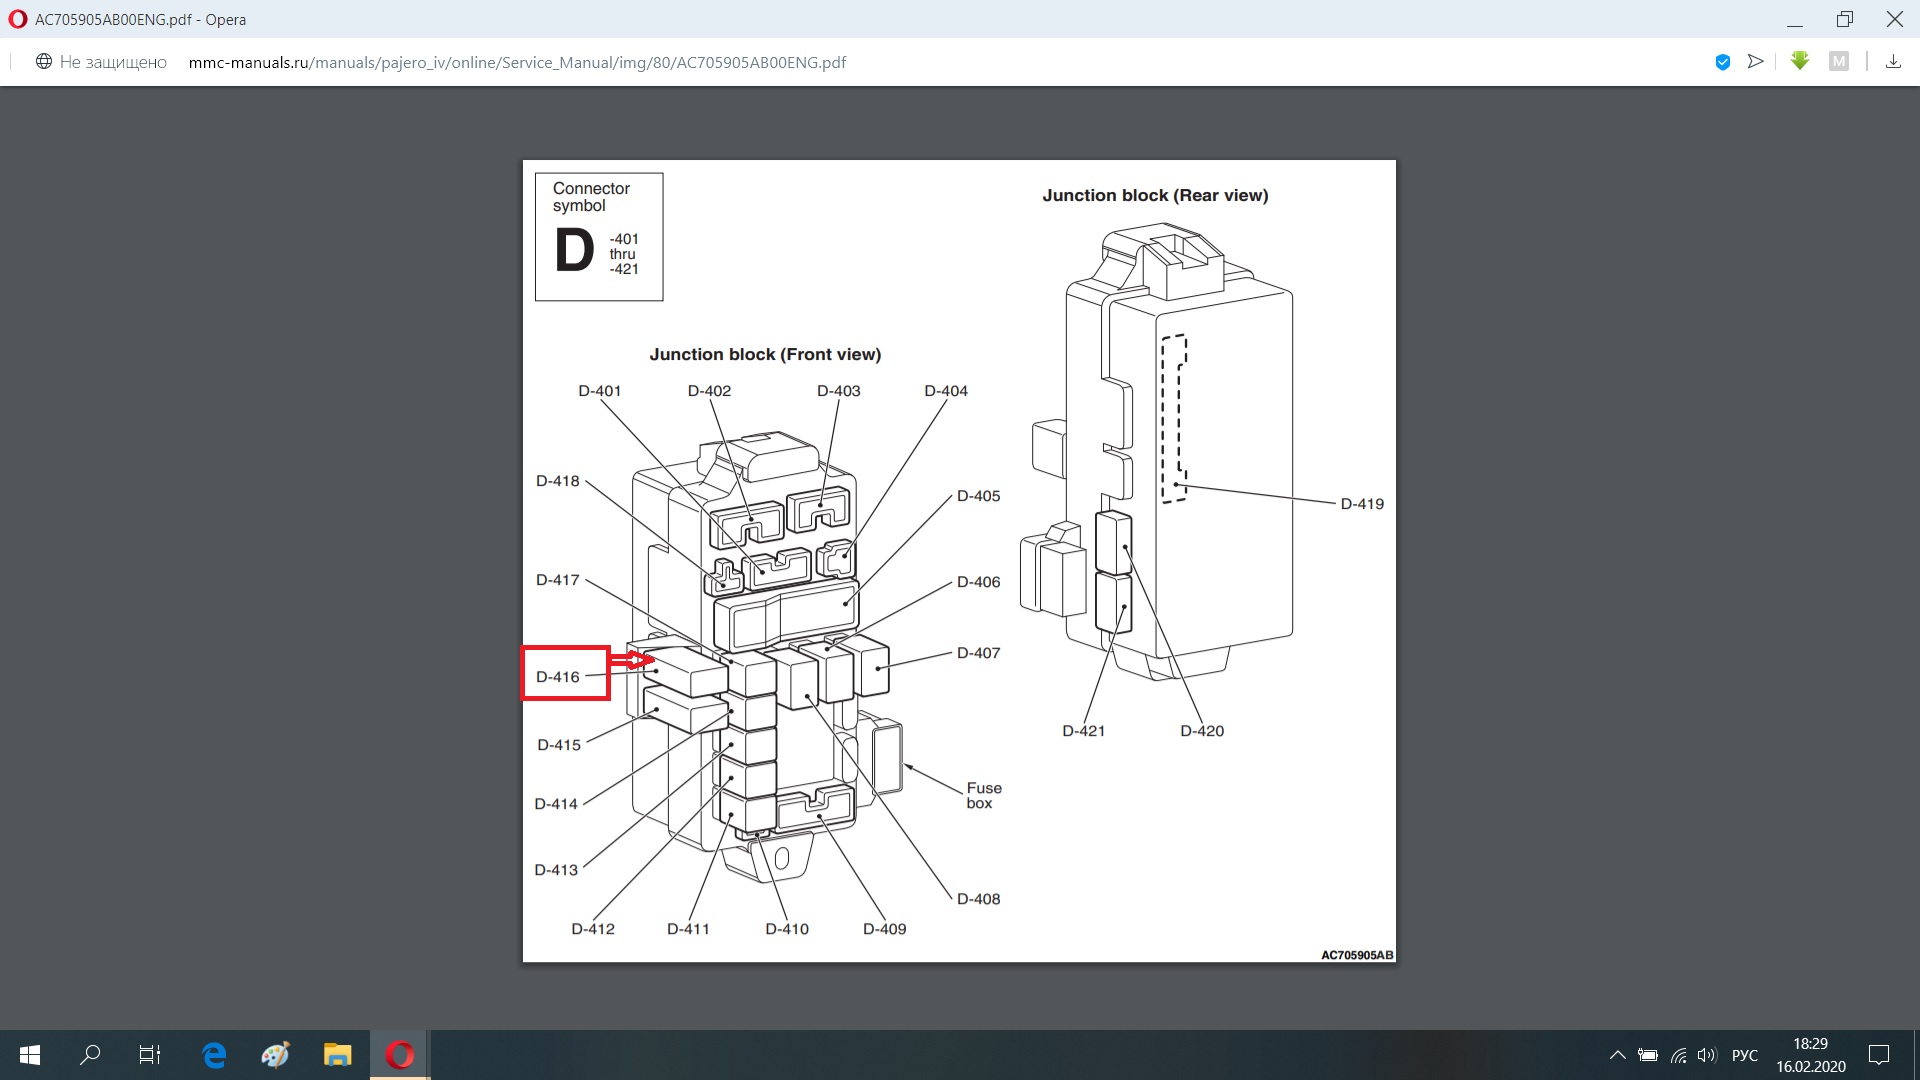Open the Paint app from the taskbar
The image size is (1920, 1080).
(x=275, y=1055)
